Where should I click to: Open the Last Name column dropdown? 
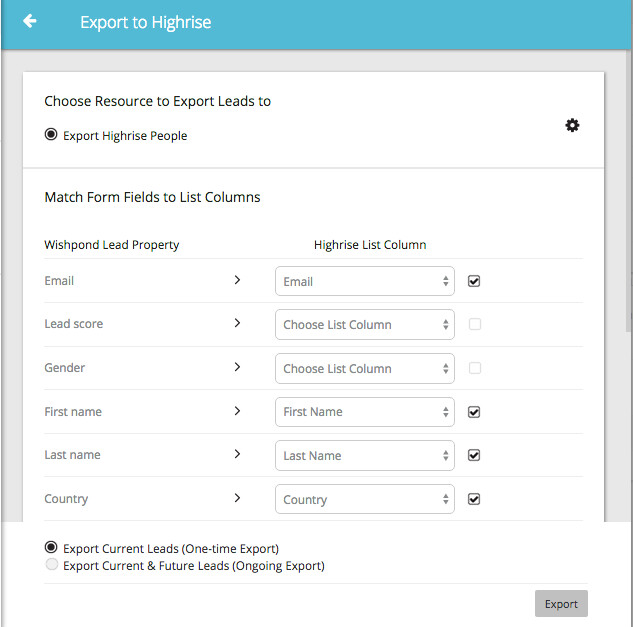[x=365, y=455]
